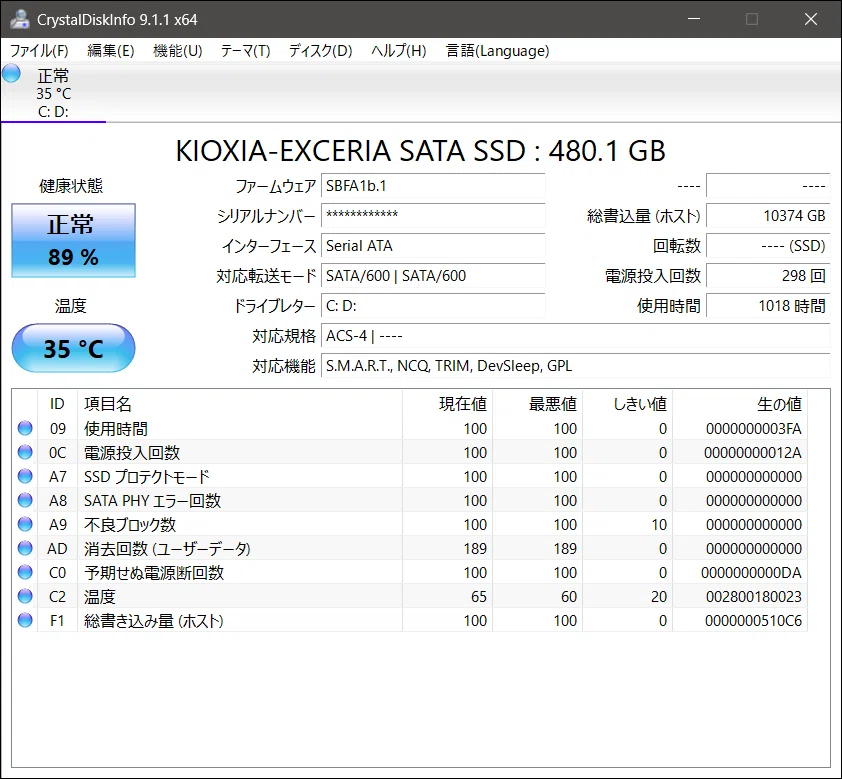The image size is (842, 779).
Task: Click current value 189 in AD row
Action: [x=475, y=549]
